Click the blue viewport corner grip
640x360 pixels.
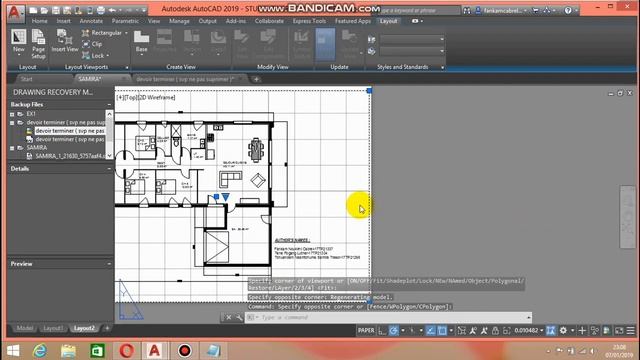[369, 91]
